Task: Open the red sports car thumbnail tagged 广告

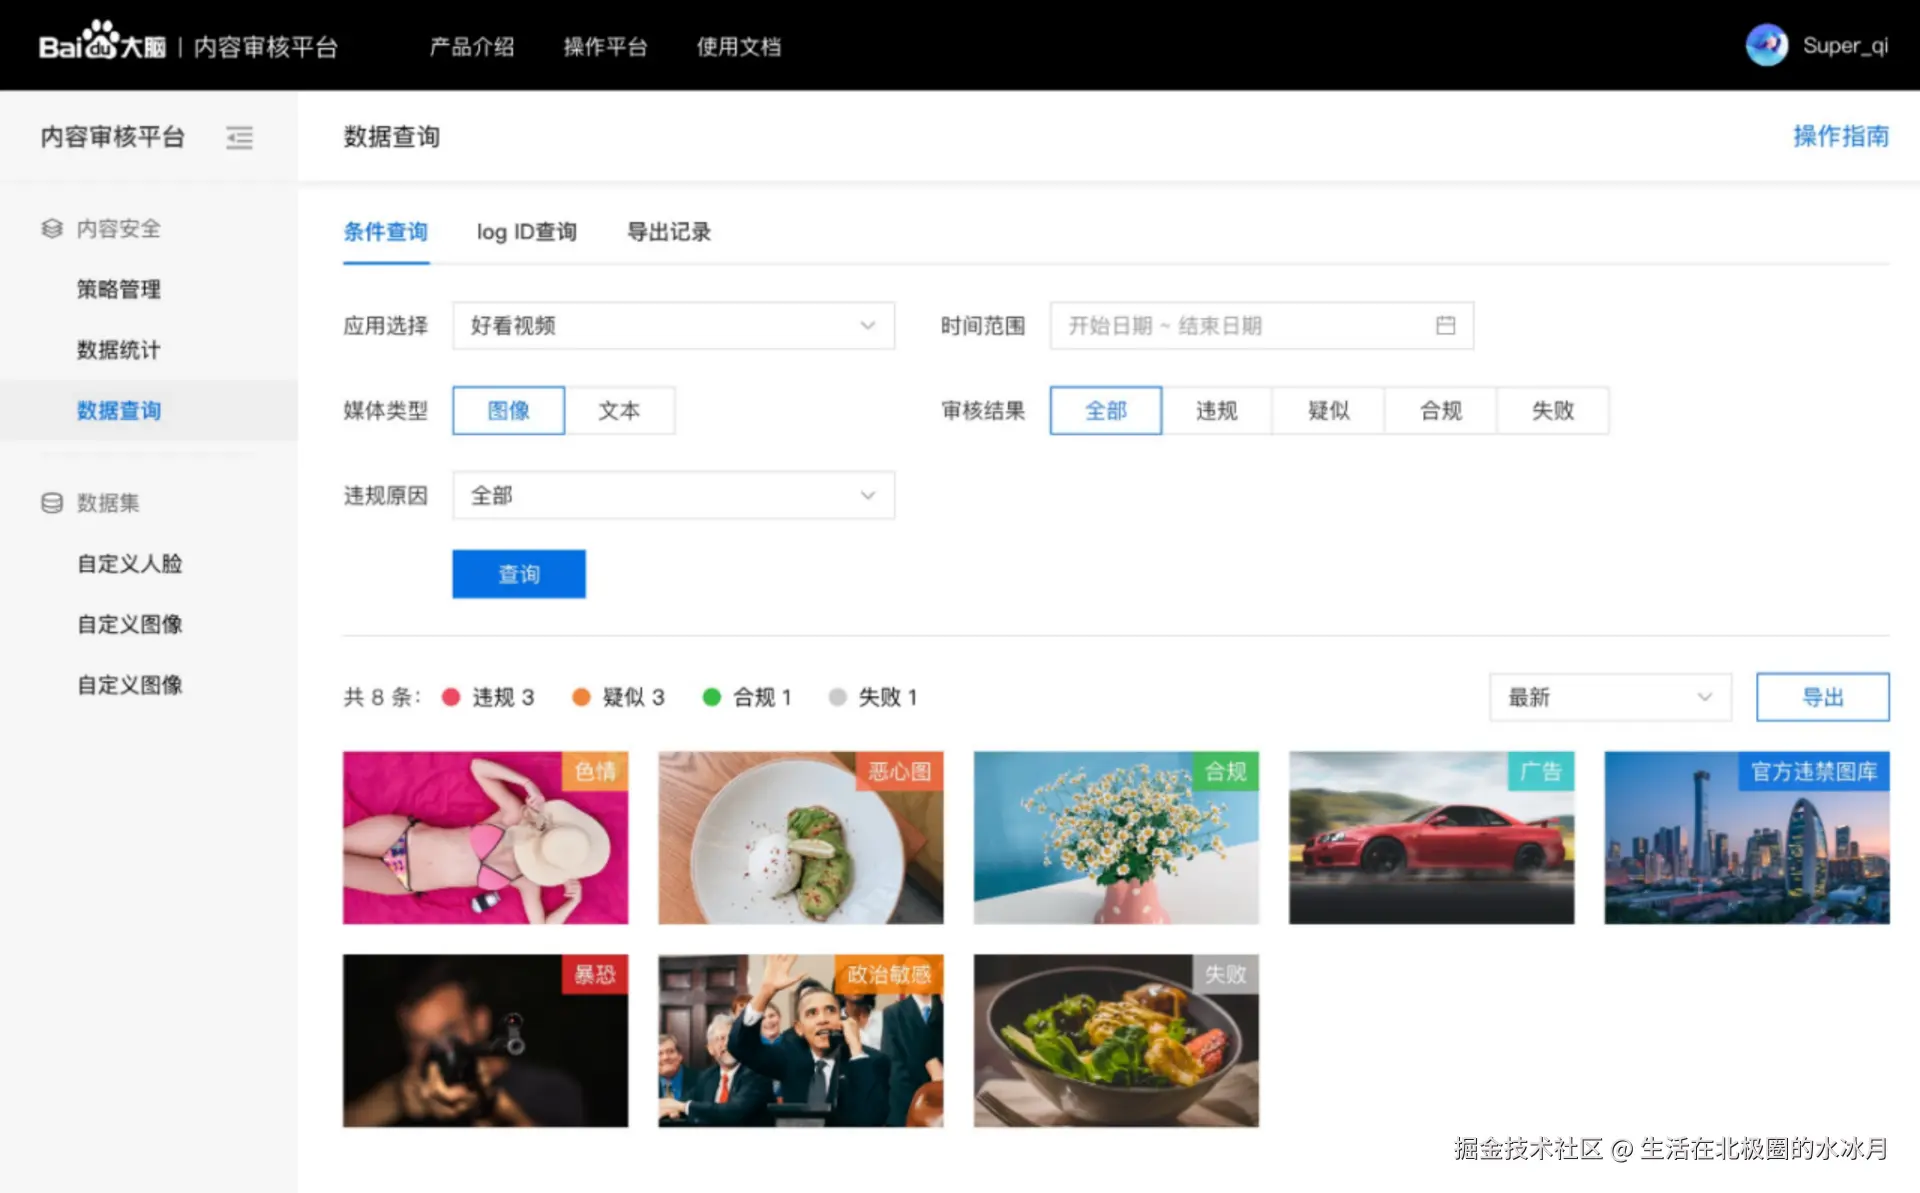Action: pos(1430,838)
